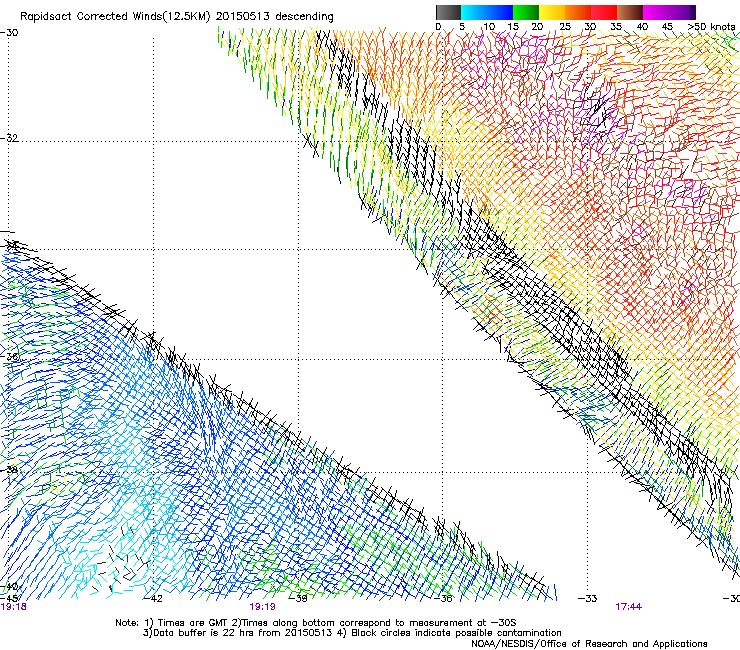The image size is (740, 650).
Task: Click the '-40' latitude axis label
Action: [9, 587]
